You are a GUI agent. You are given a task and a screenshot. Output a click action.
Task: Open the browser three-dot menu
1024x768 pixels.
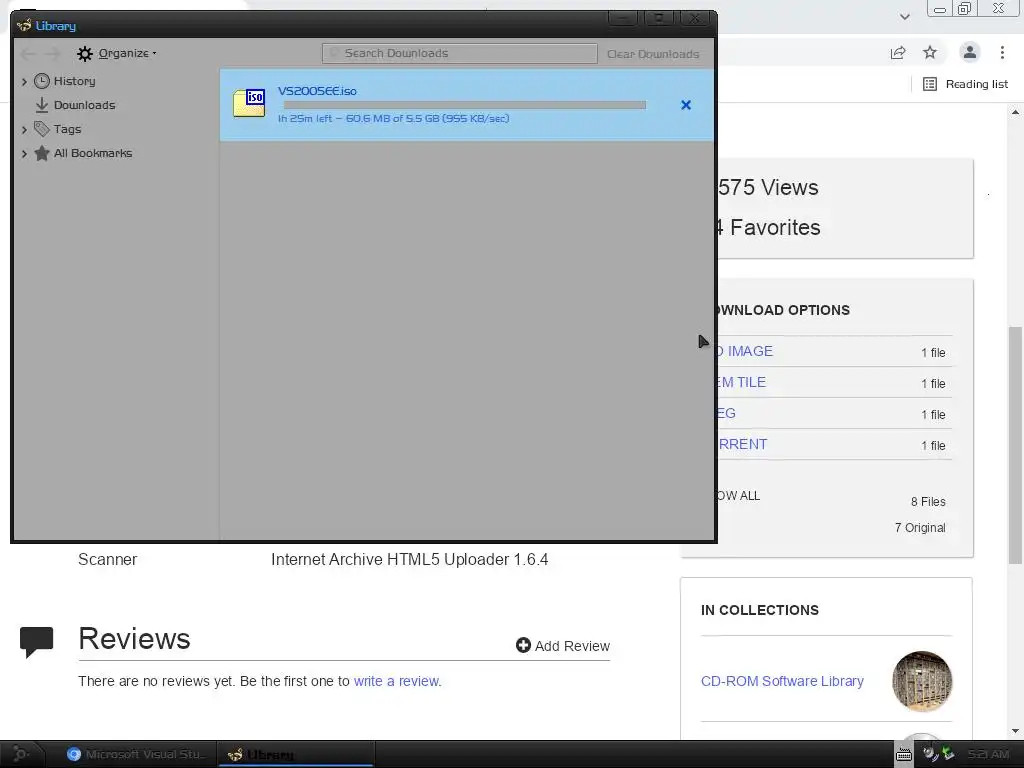(x=1002, y=52)
